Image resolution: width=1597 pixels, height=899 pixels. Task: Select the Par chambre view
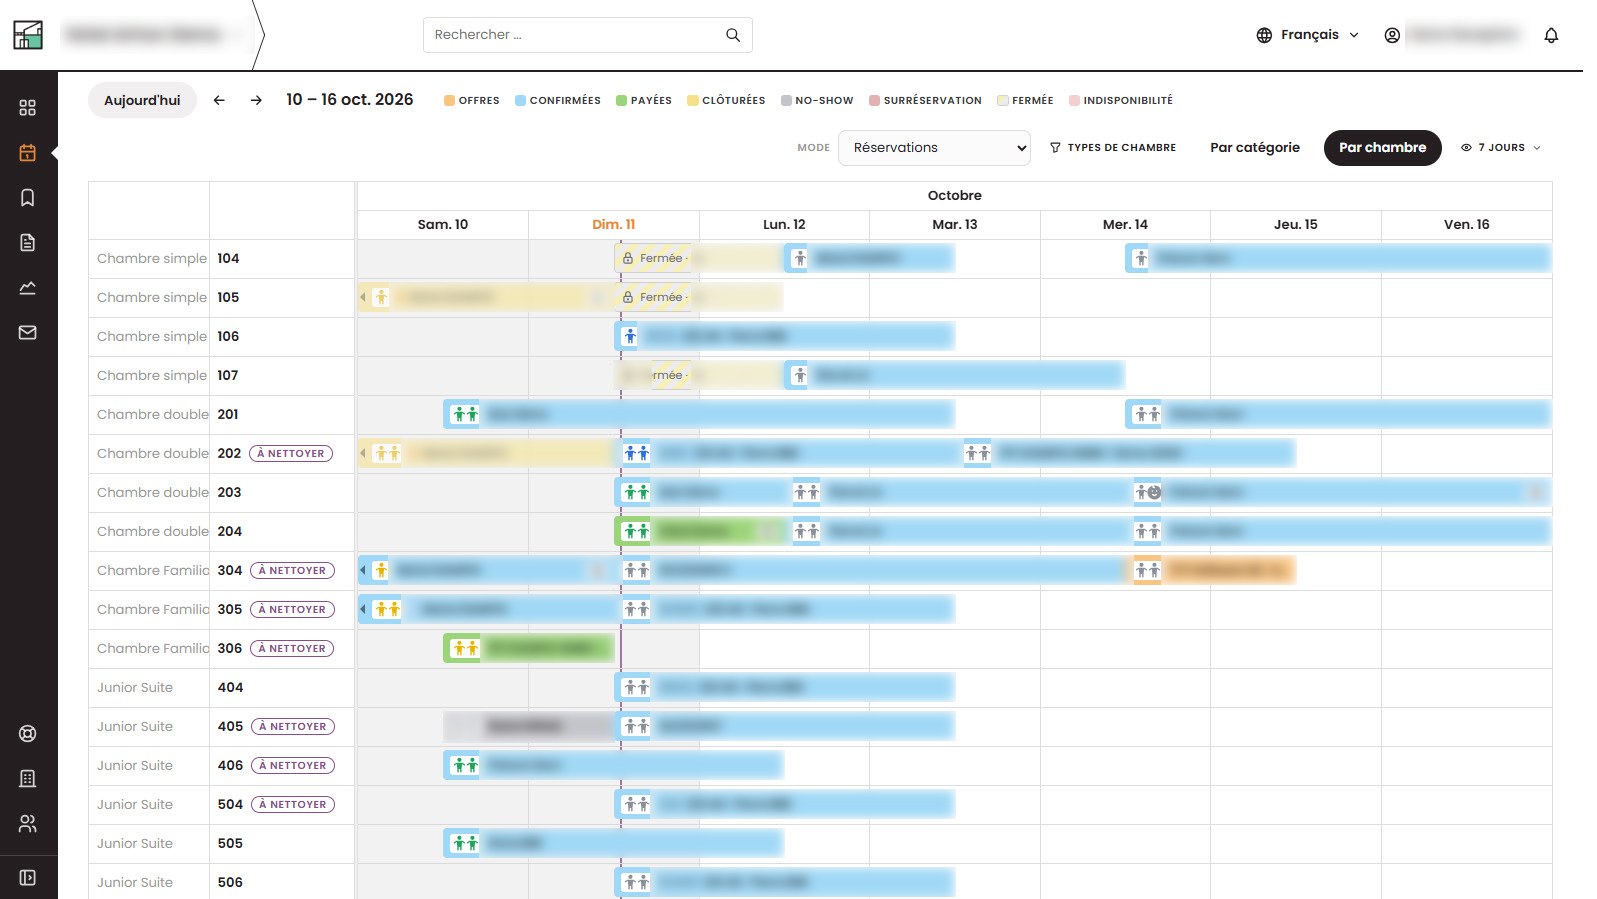tap(1383, 148)
